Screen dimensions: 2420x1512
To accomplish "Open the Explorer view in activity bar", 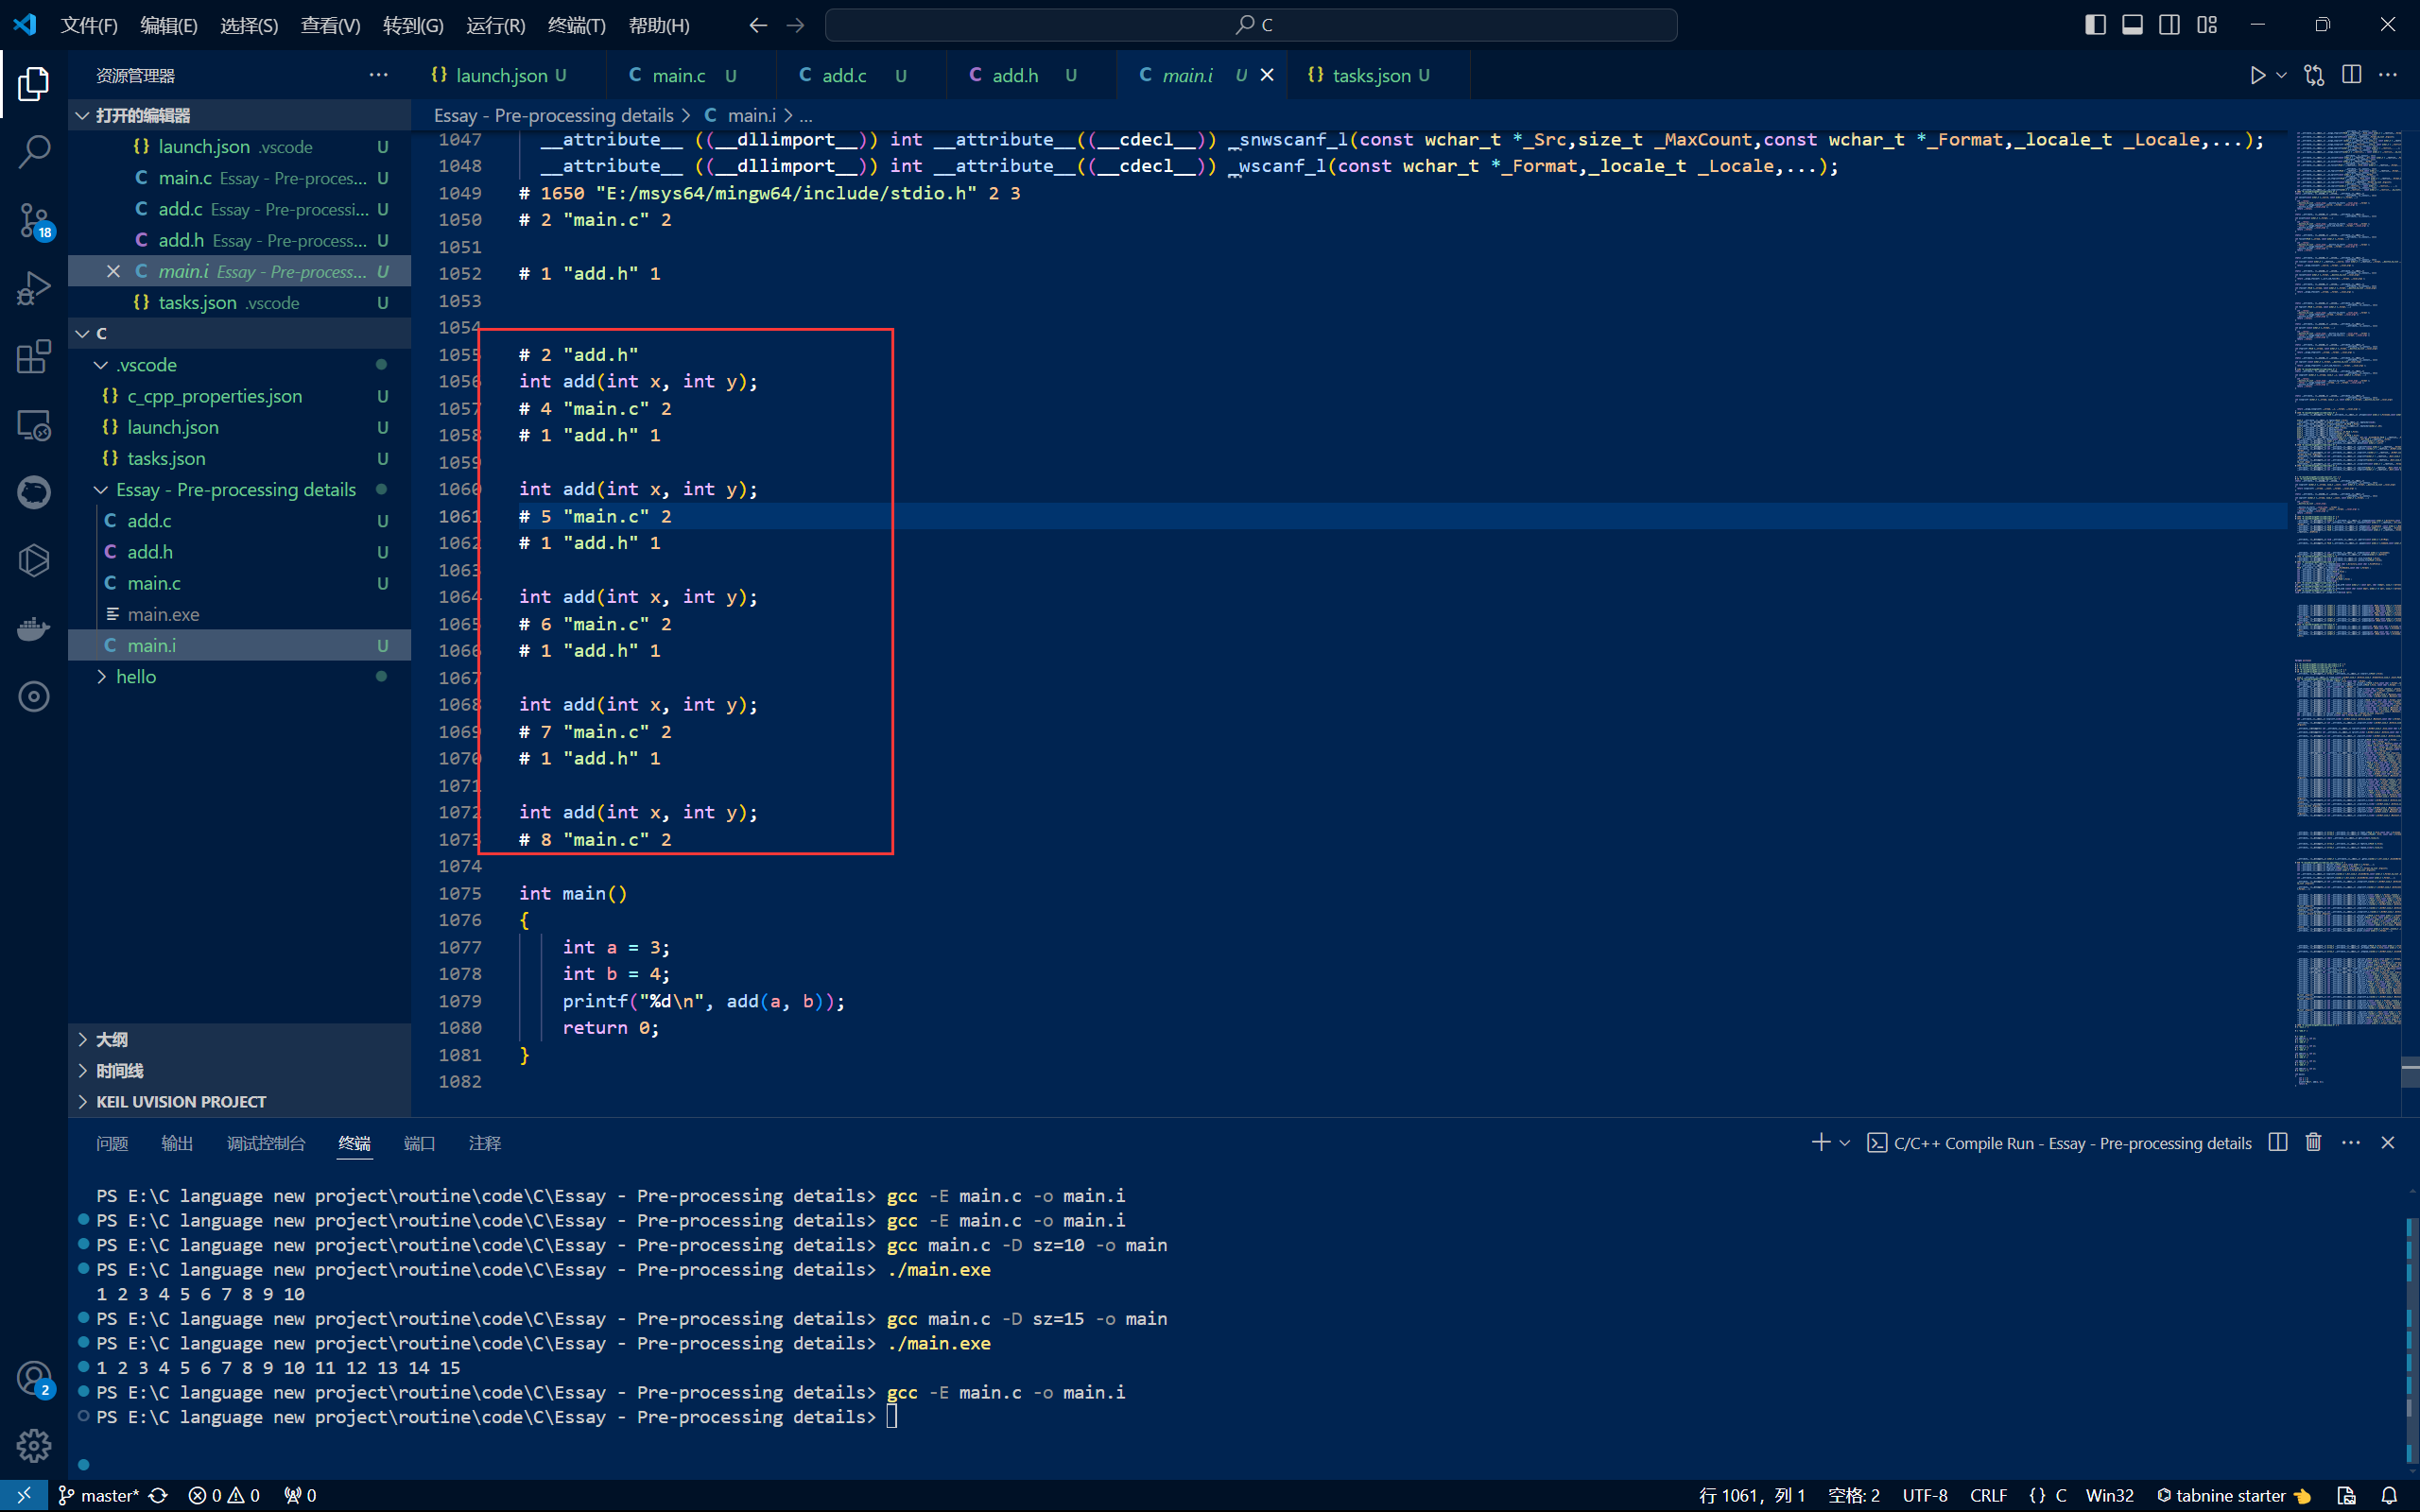I will (x=34, y=84).
